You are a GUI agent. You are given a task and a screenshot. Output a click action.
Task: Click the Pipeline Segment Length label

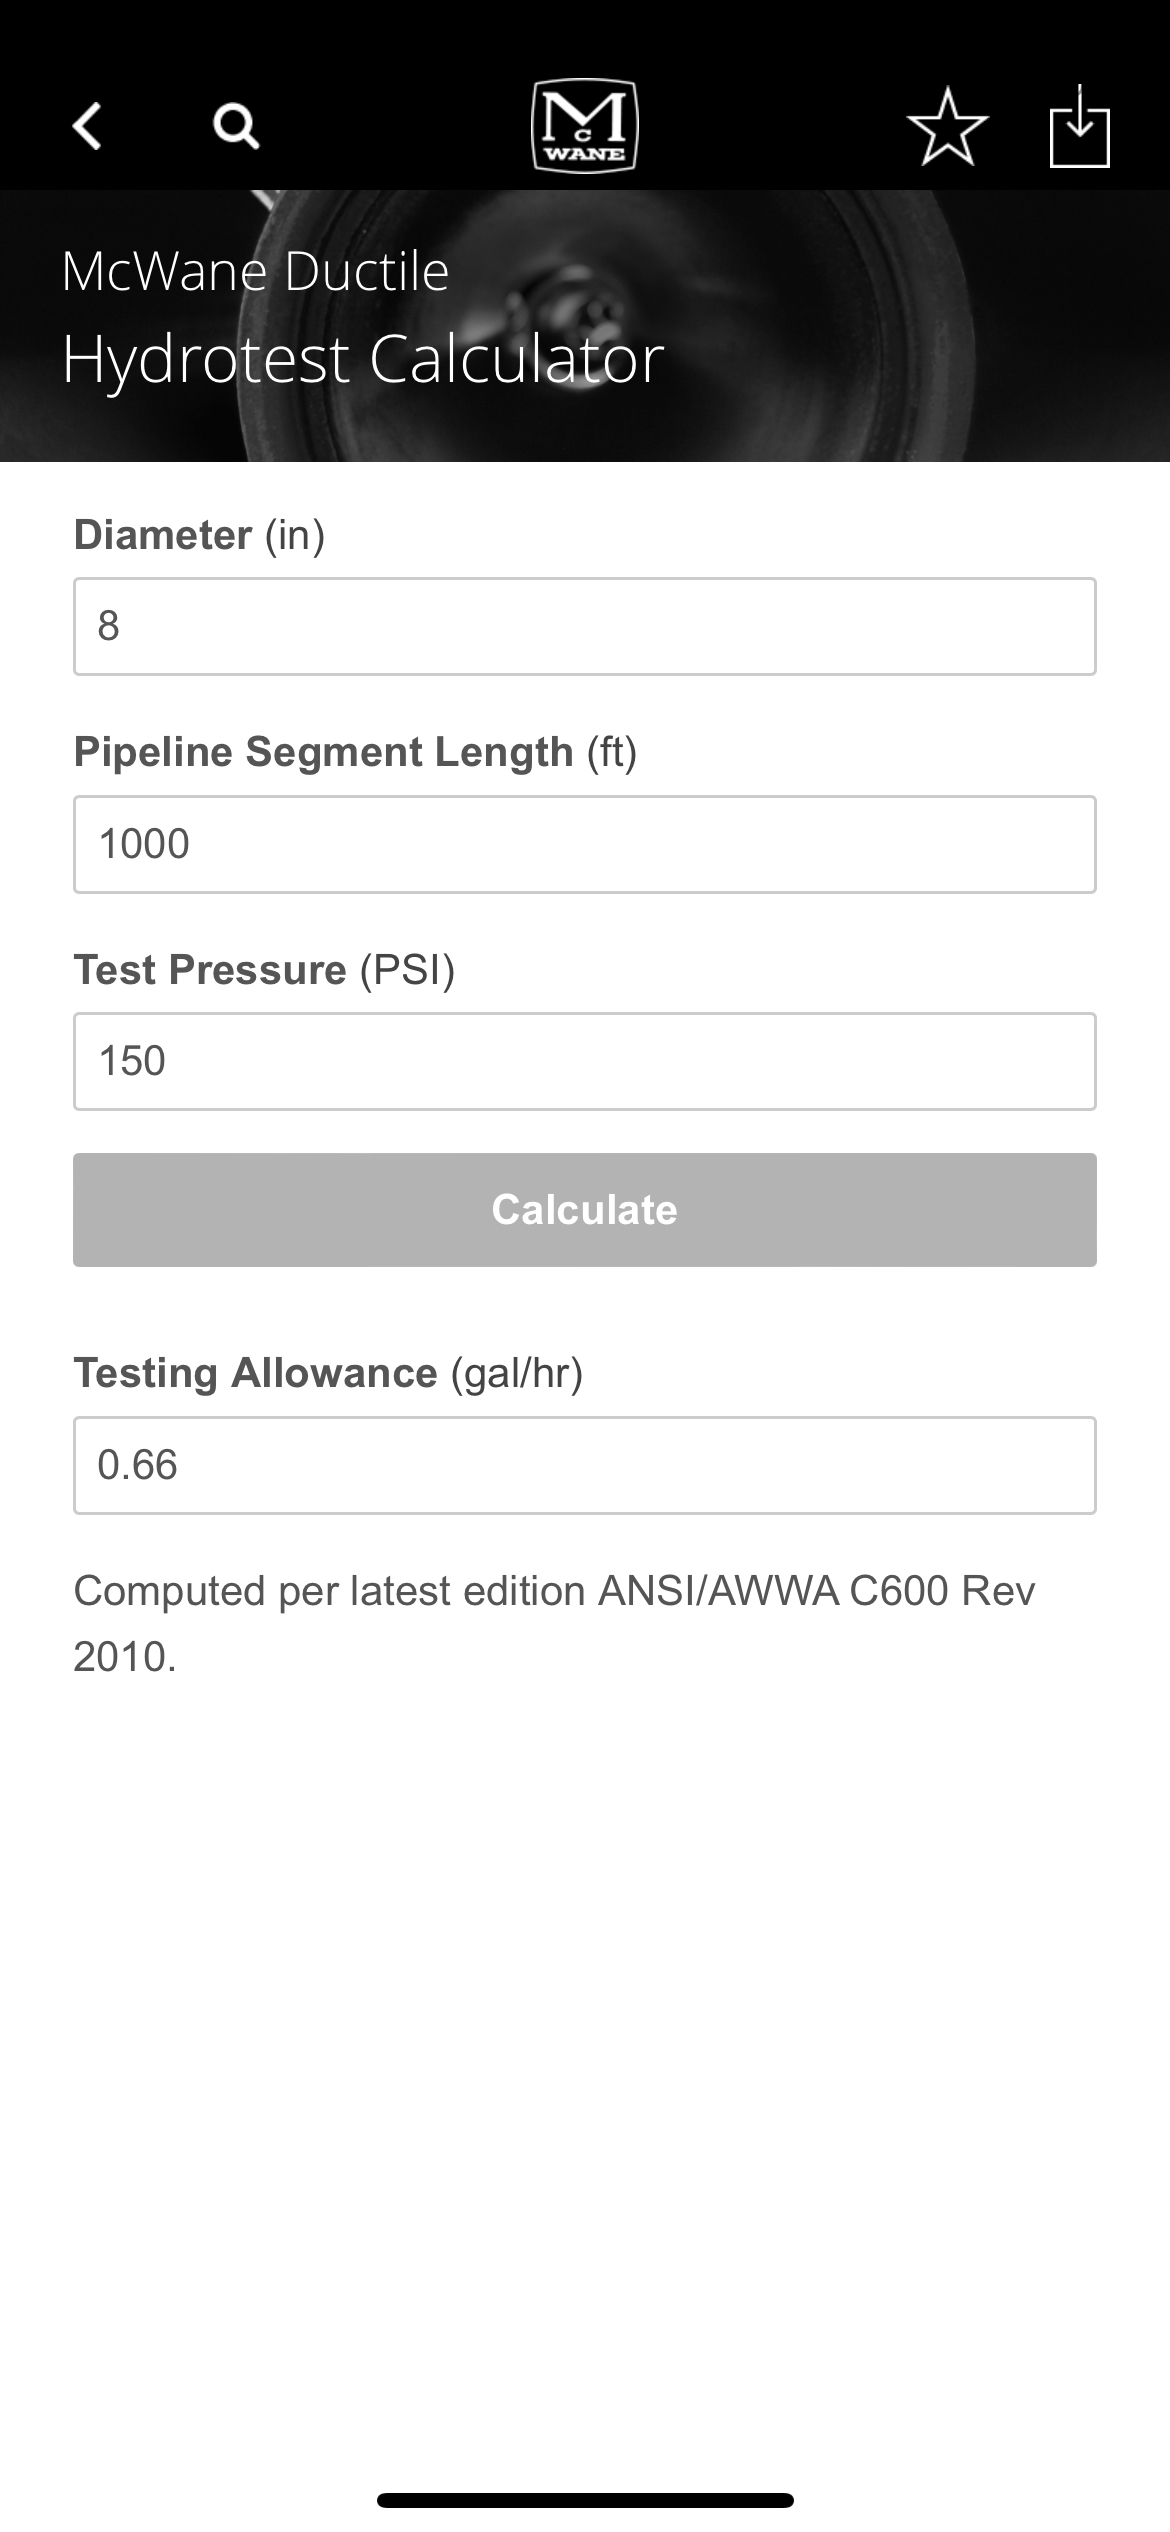click(355, 752)
